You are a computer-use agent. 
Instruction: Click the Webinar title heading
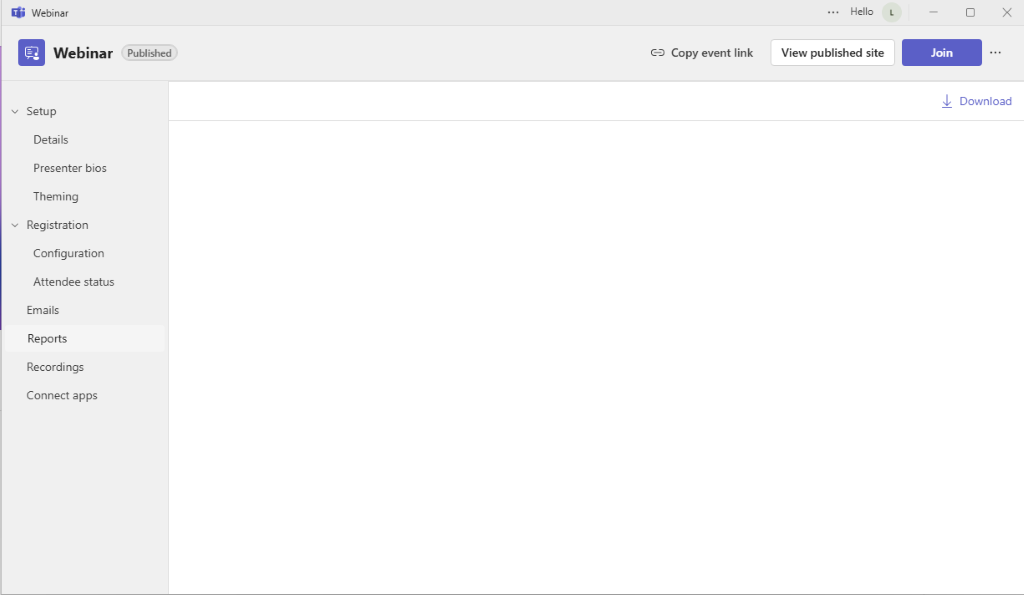(83, 53)
